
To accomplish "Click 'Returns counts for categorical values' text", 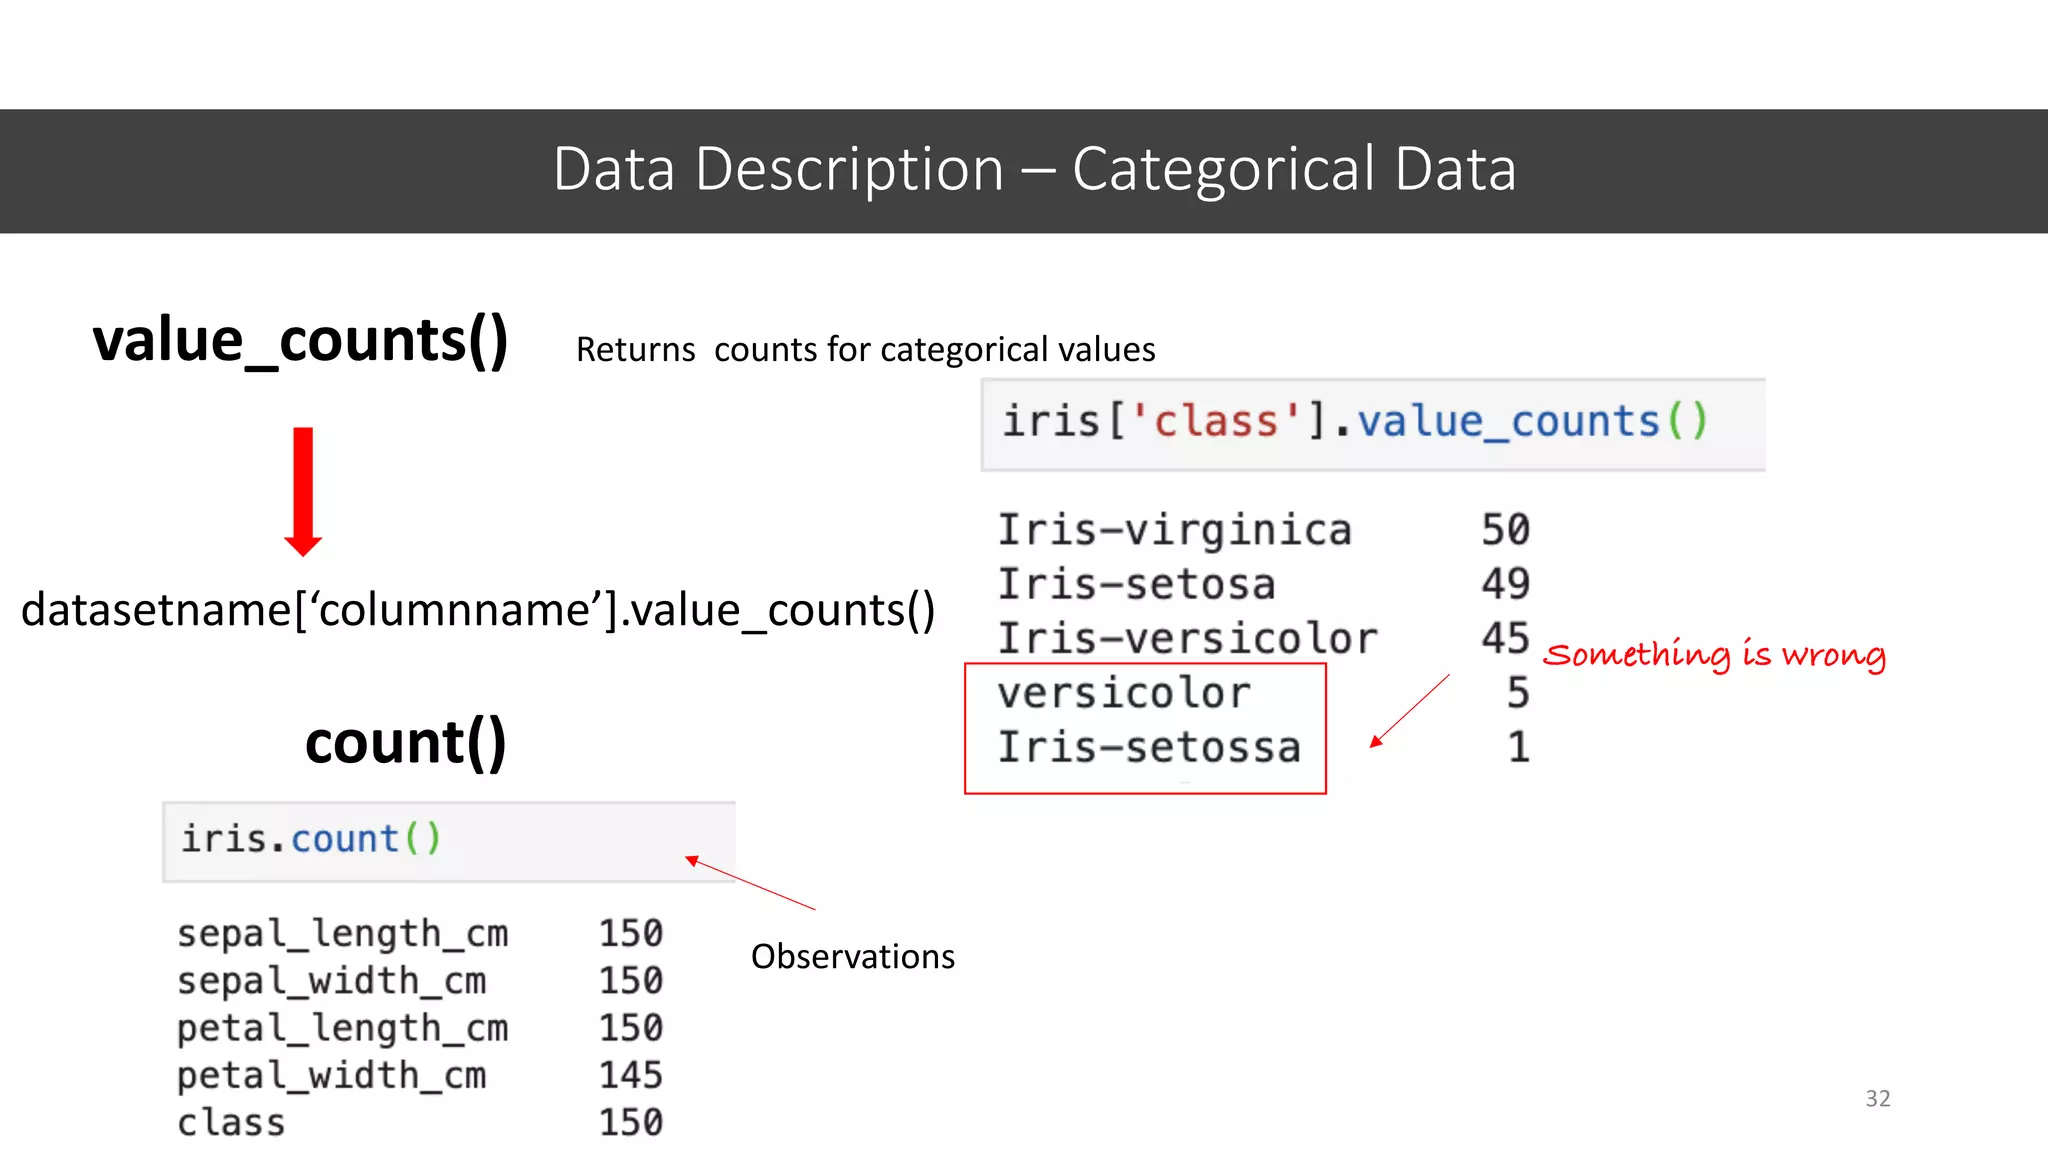I will tap(865, 350).
